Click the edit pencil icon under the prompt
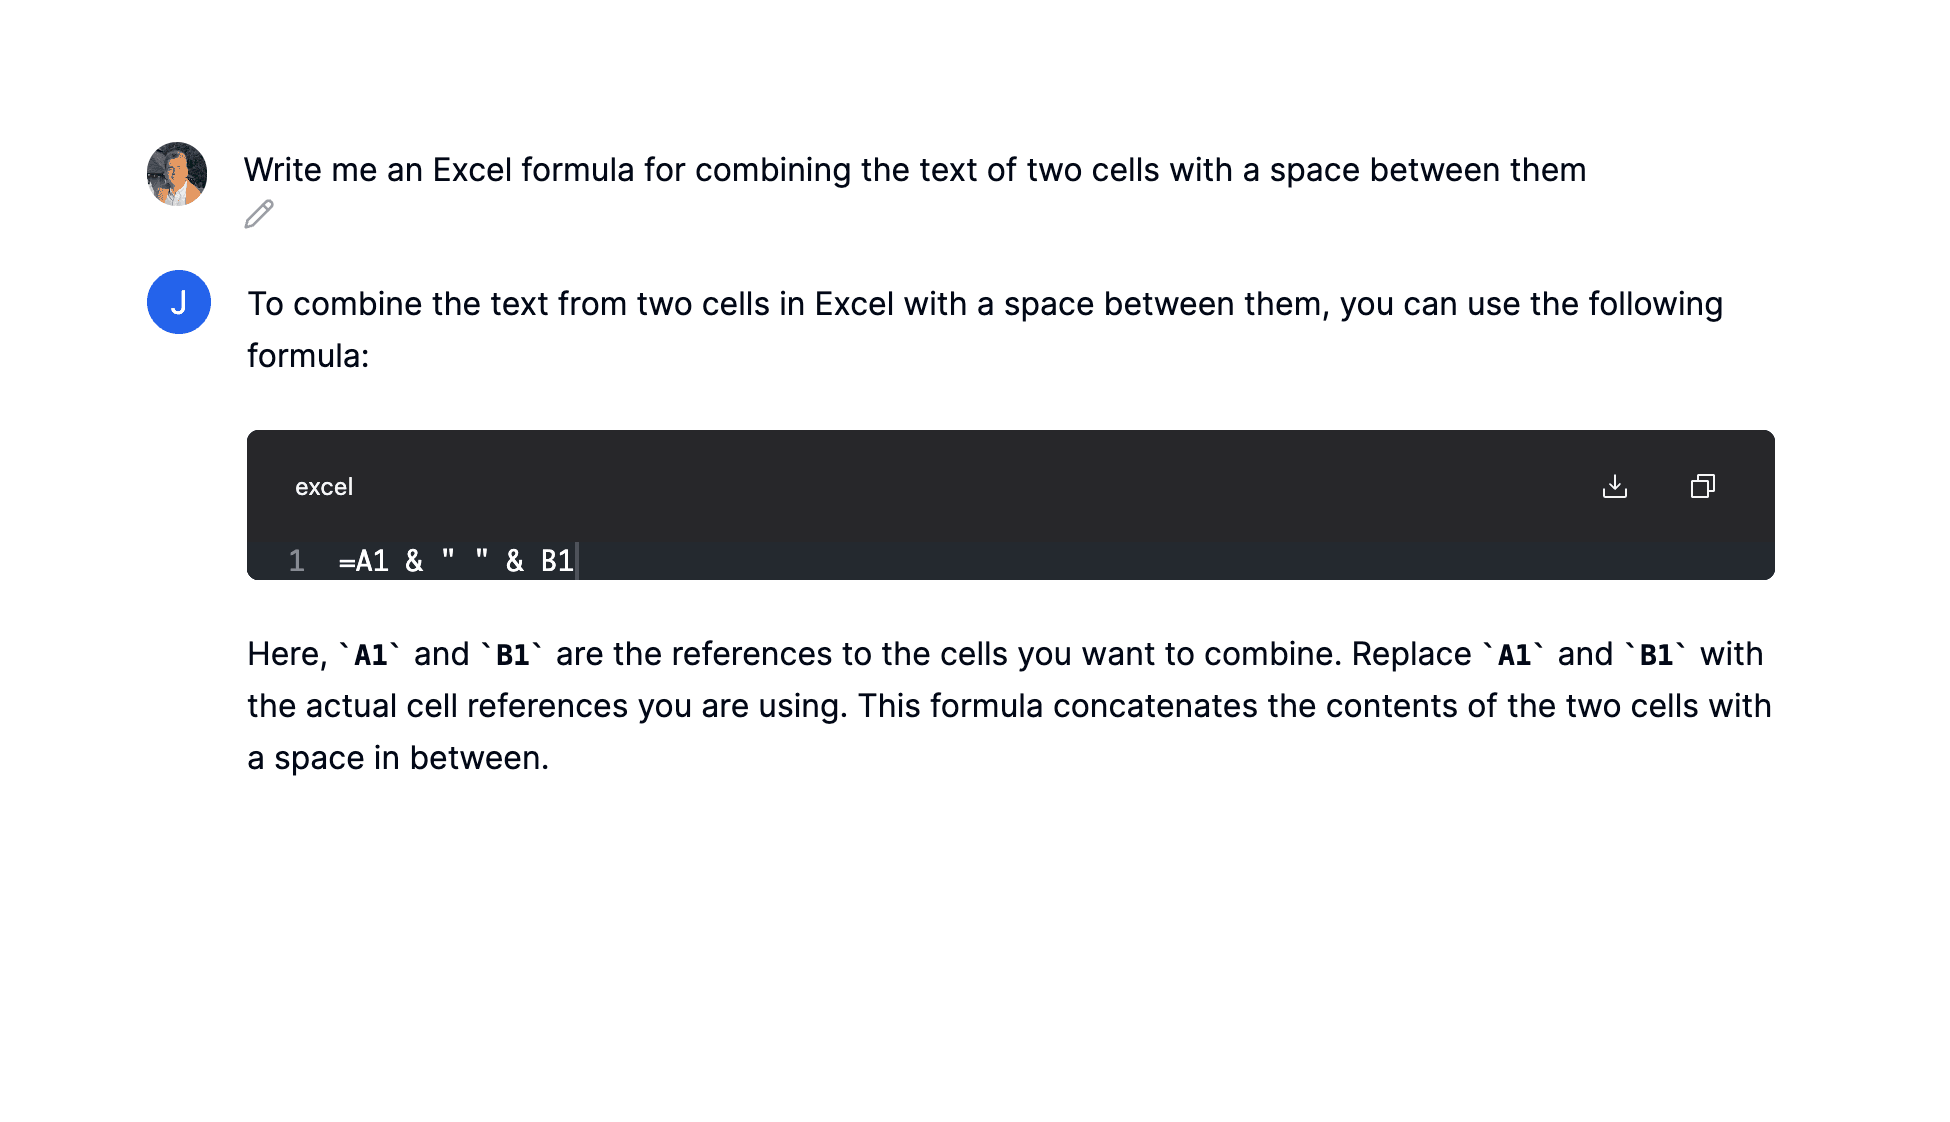Screen dimensions: 1950x1122 tap(259, 214)
